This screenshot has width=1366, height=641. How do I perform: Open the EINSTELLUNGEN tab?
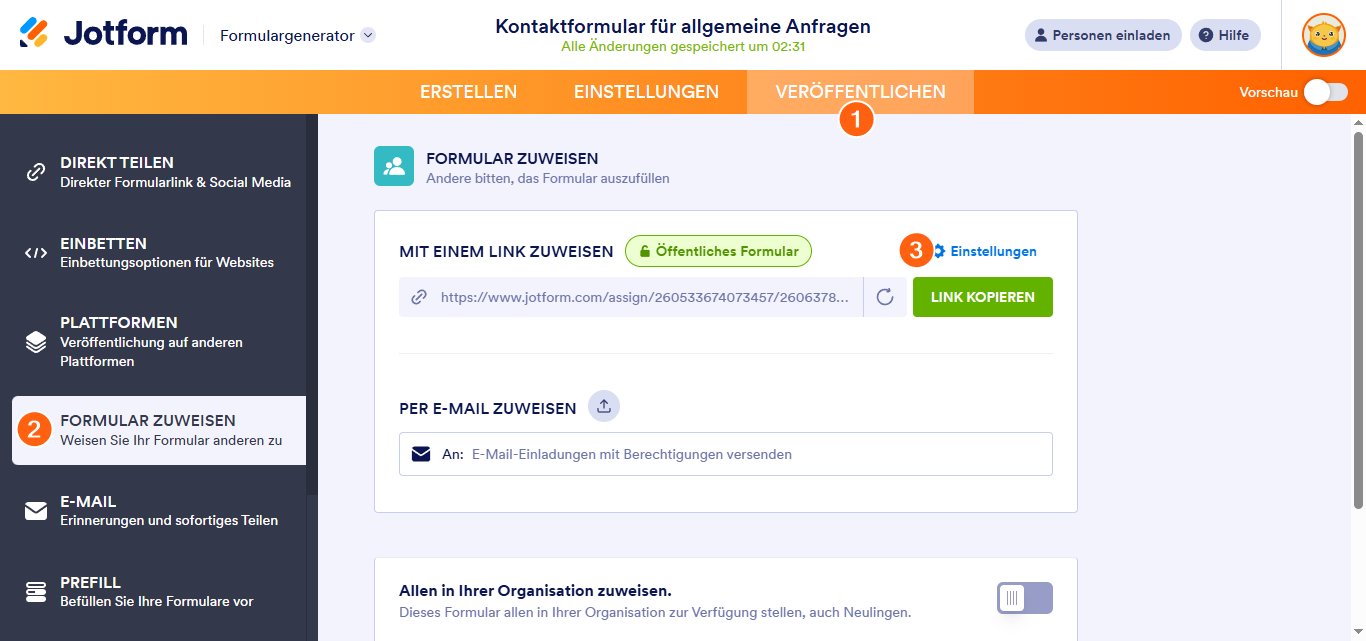click(646, 91)
